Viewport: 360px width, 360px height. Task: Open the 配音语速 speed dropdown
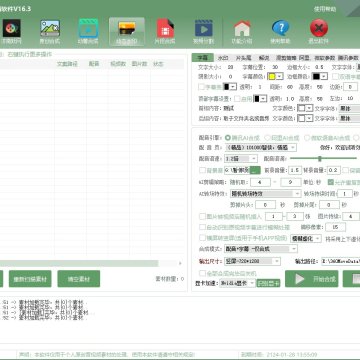tap(241, 159)
